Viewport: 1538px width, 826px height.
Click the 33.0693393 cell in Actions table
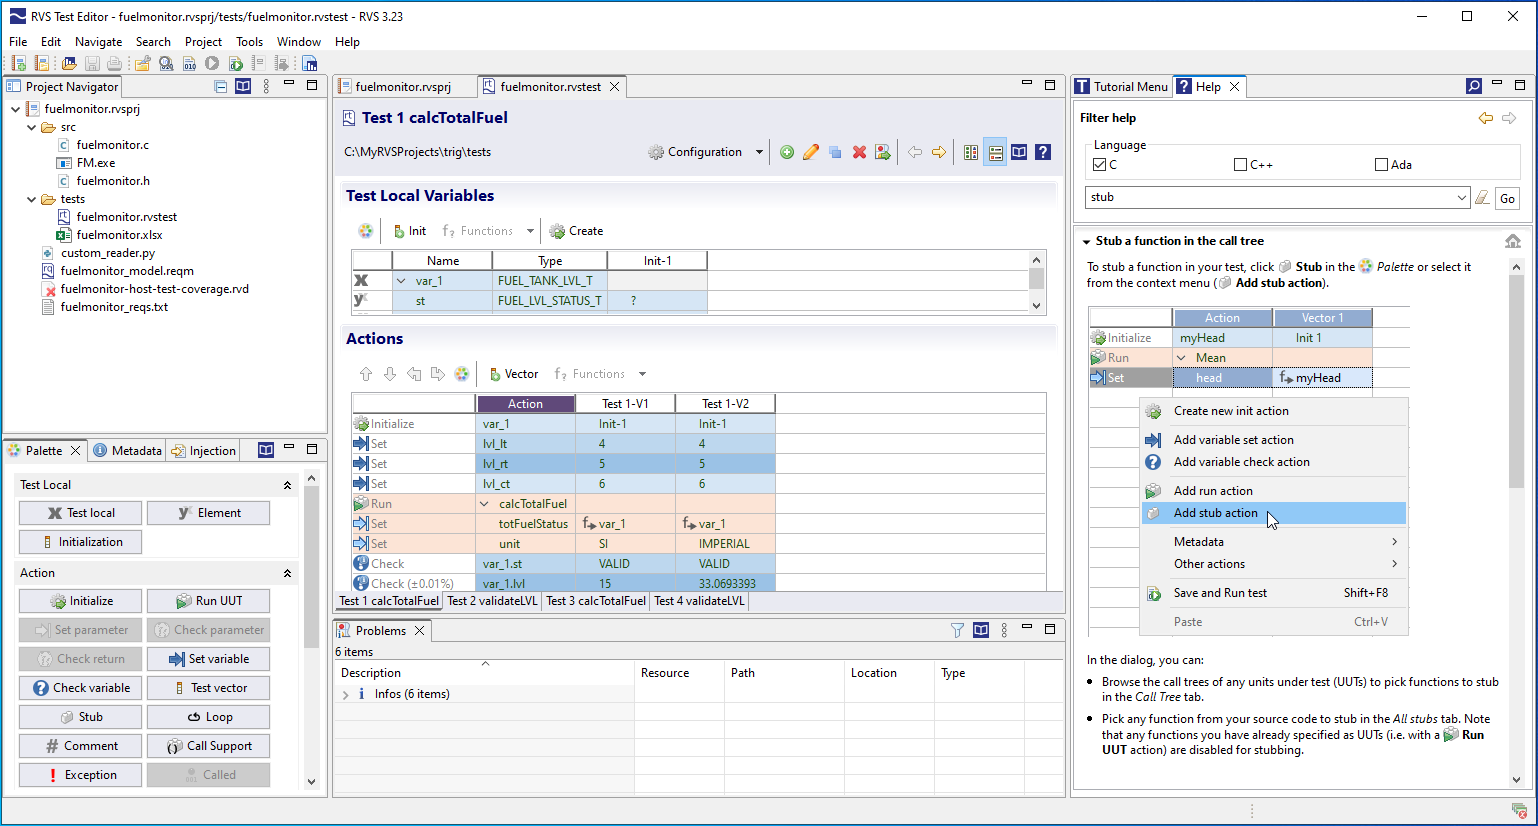(727, 584)
